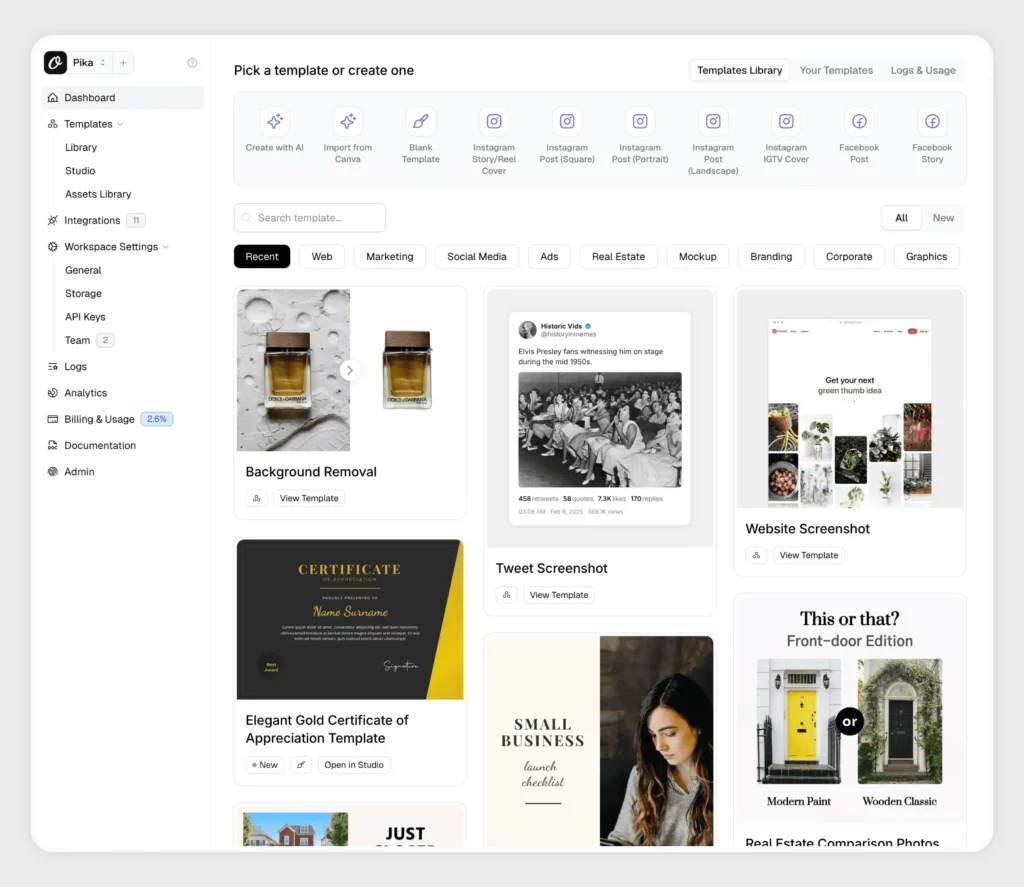The image size is (1024, 887).
Task: Click the Create with AI icon
Action: [274, 120]
